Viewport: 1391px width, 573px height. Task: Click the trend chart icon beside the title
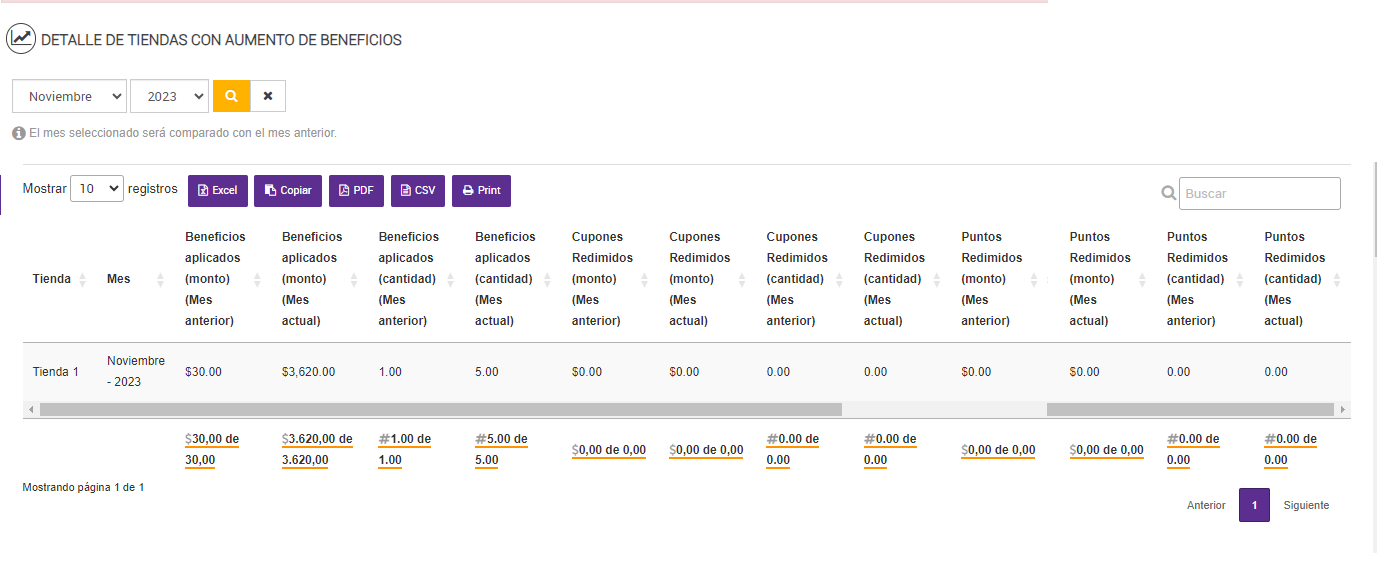pyautogui.click(x=21, y=40)
